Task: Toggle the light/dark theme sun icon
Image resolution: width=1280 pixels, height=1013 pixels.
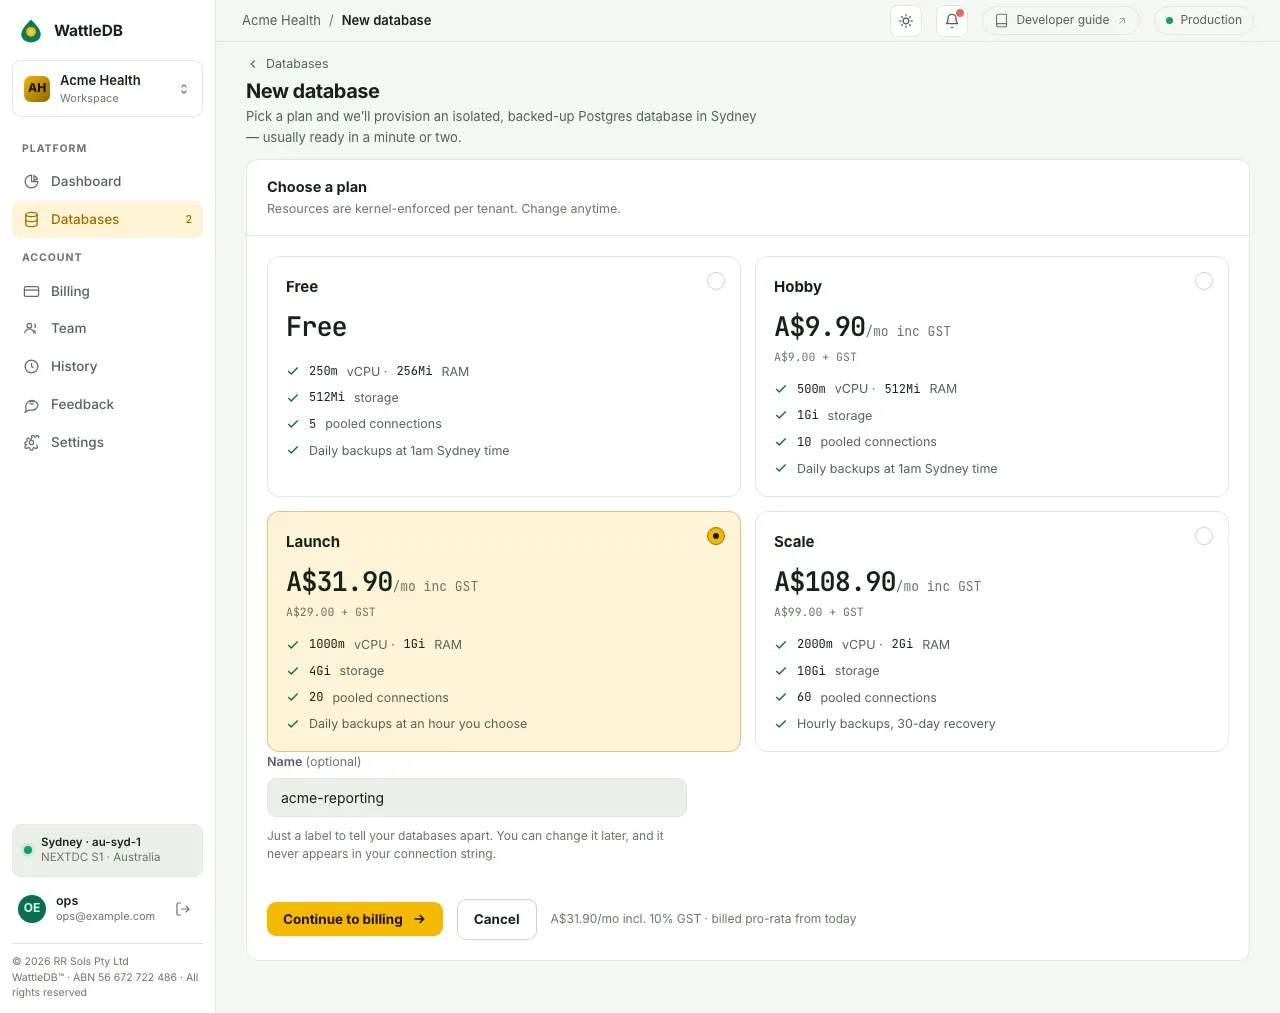Action: pyautogui.click(x=906, y=21)
